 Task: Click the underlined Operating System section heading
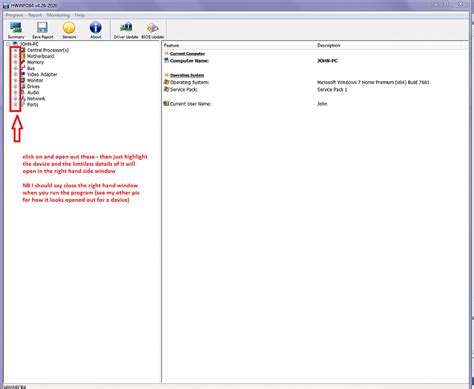coord(187,75)
